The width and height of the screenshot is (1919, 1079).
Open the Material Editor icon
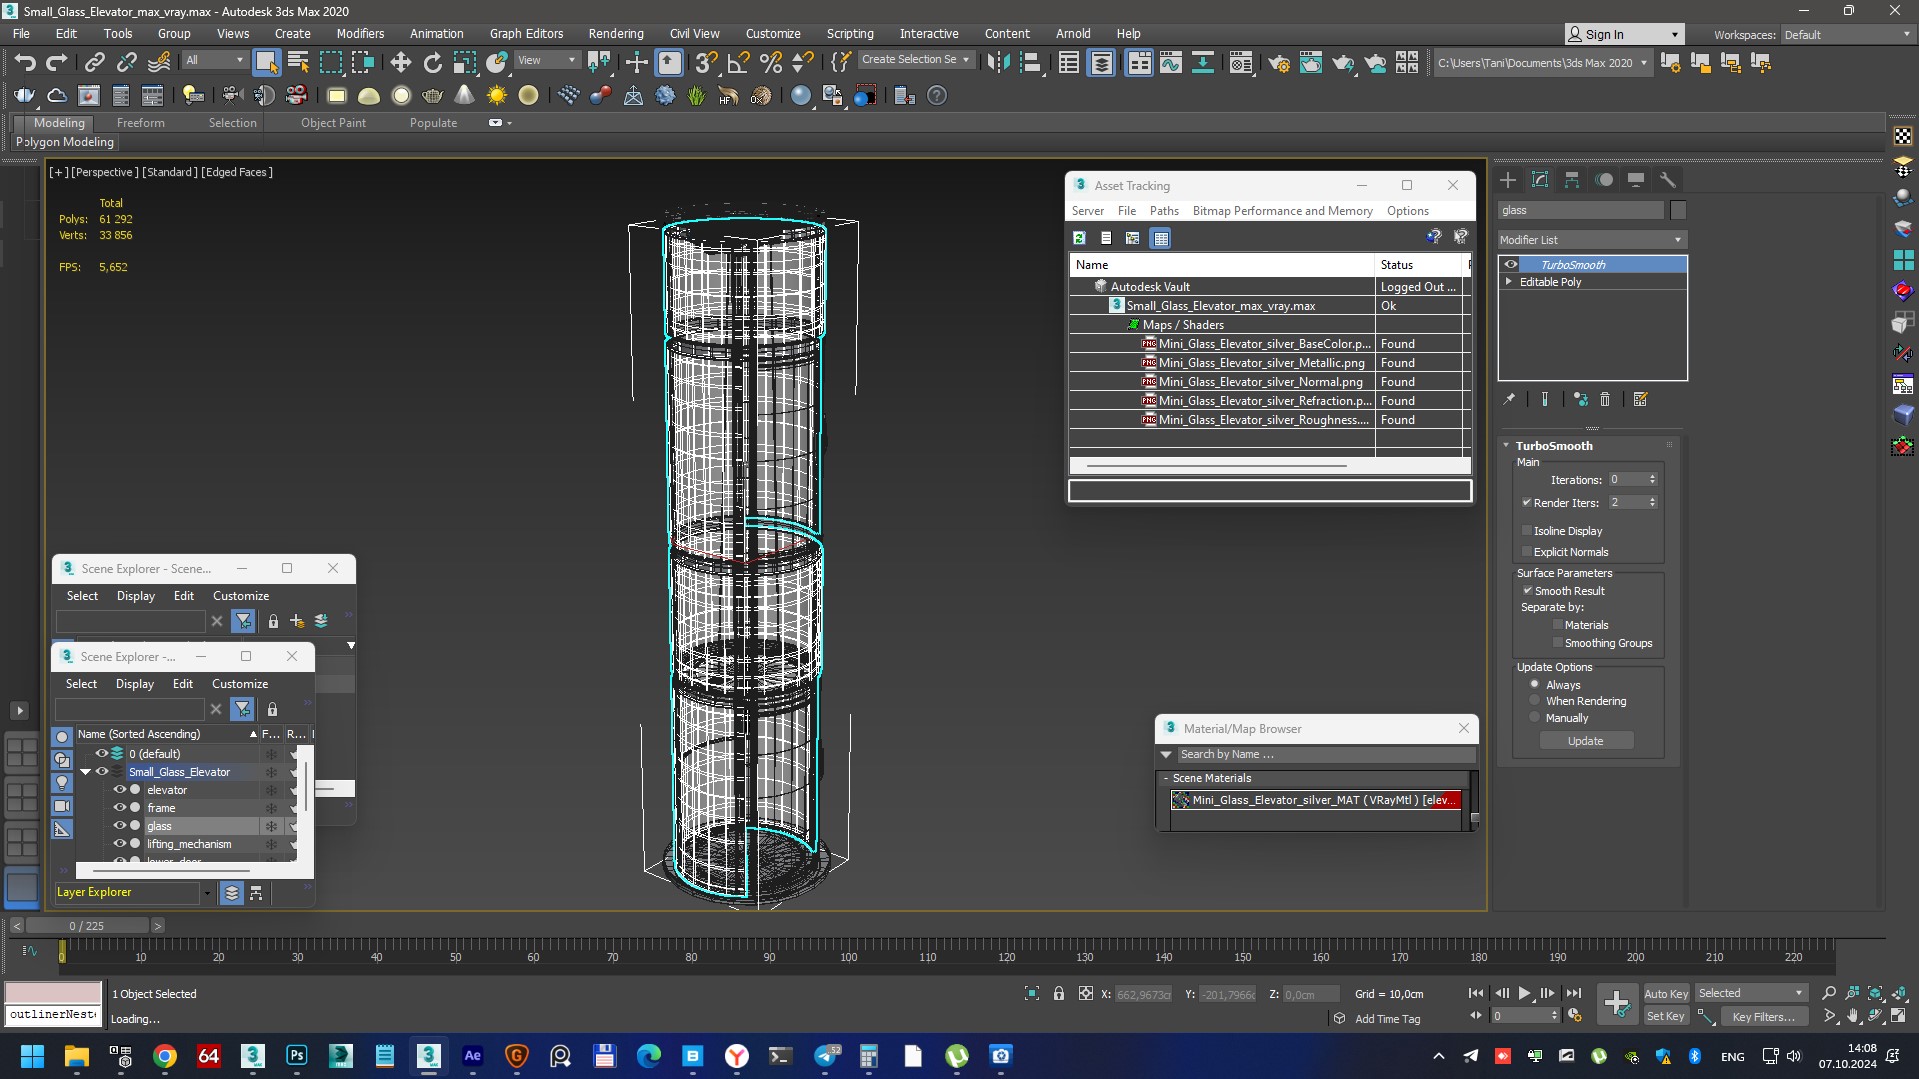click(1241, 63)
